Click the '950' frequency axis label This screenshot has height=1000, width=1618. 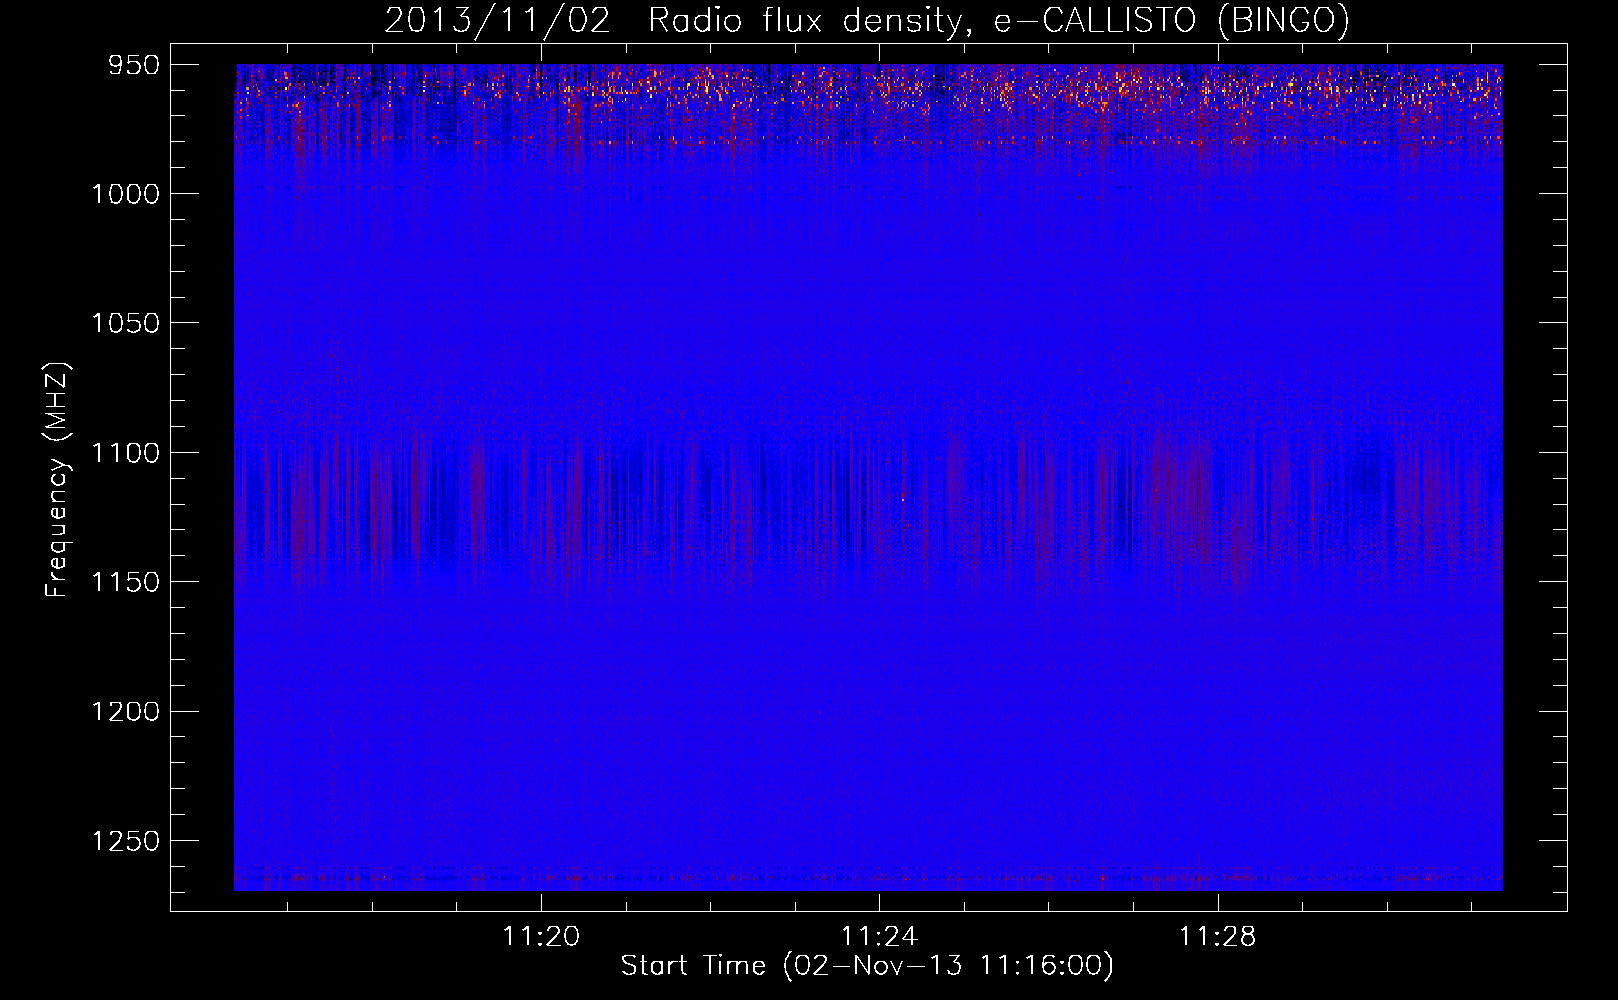click(x=135, y=65)
